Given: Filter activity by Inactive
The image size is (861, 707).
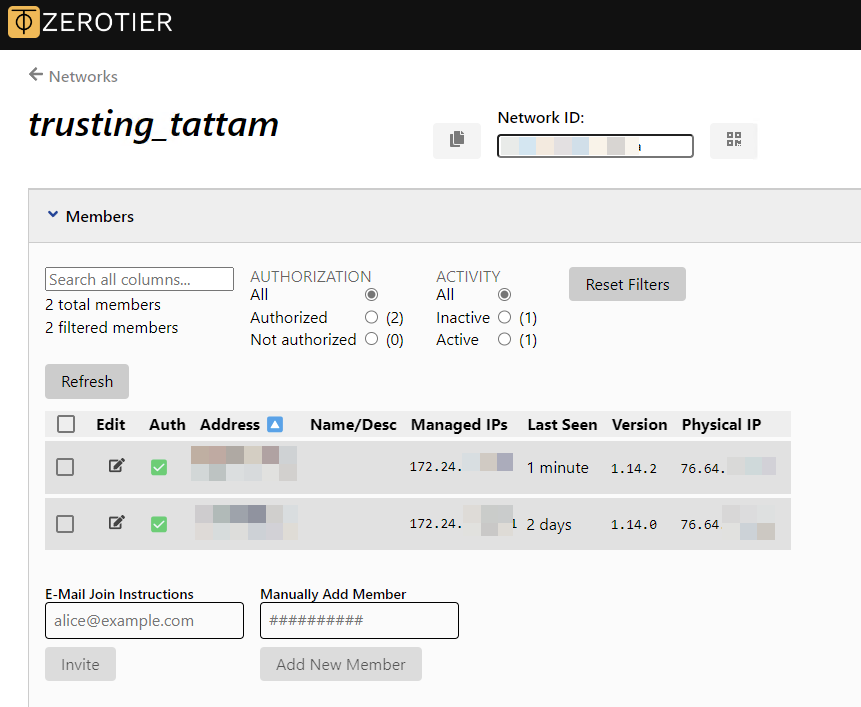Looking at the screenshot, I should click(504, 317).
